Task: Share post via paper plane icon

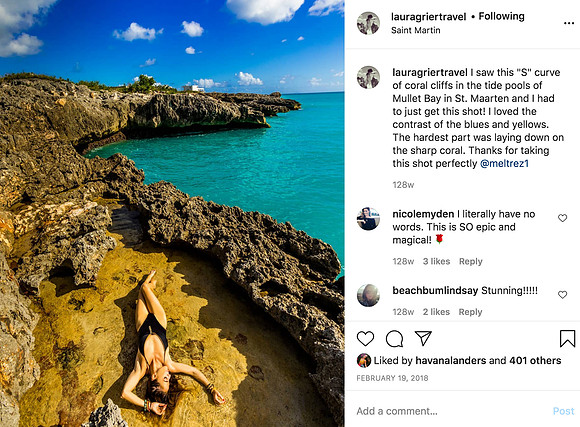Action: point(423,338)
